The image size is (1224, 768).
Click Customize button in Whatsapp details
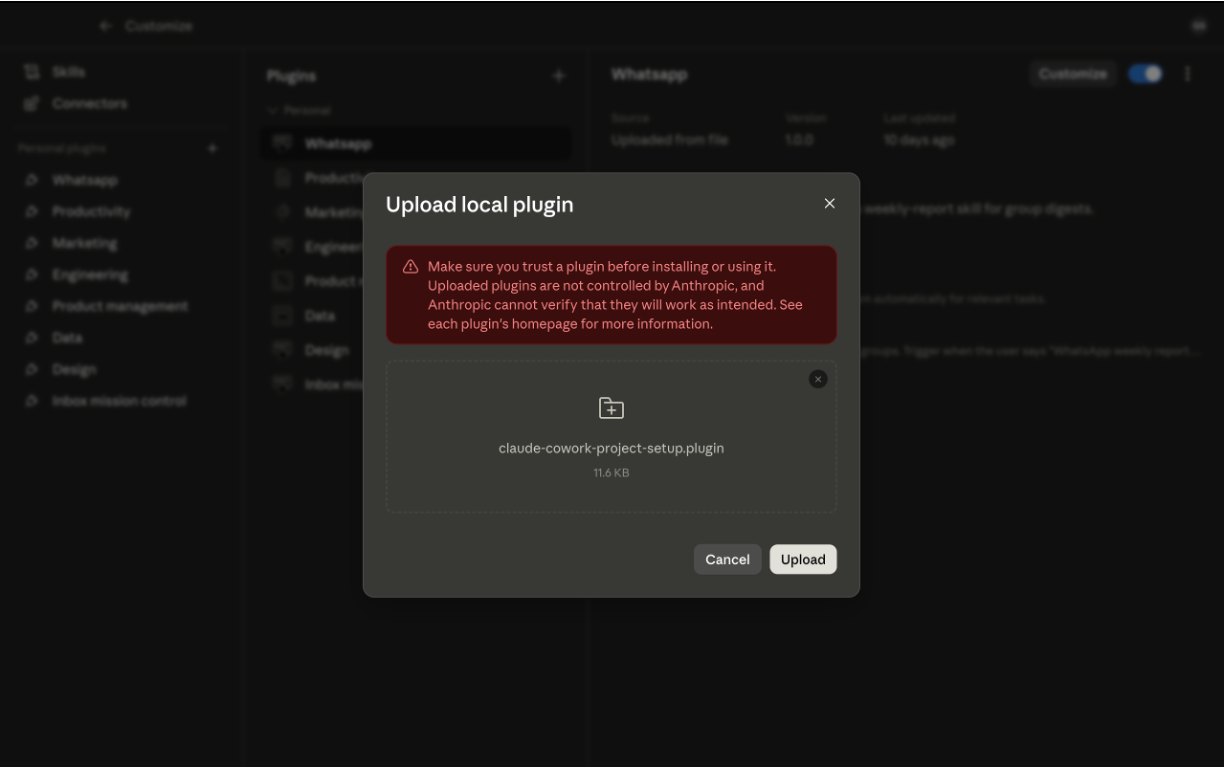point(1073,74)
